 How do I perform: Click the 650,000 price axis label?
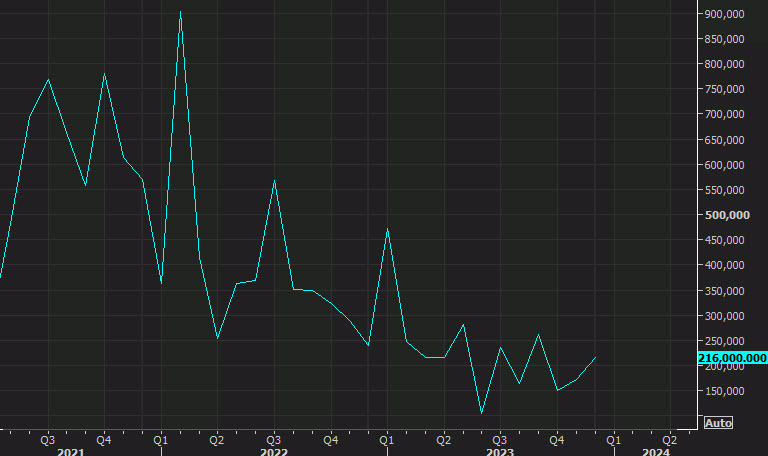point(724,140)
